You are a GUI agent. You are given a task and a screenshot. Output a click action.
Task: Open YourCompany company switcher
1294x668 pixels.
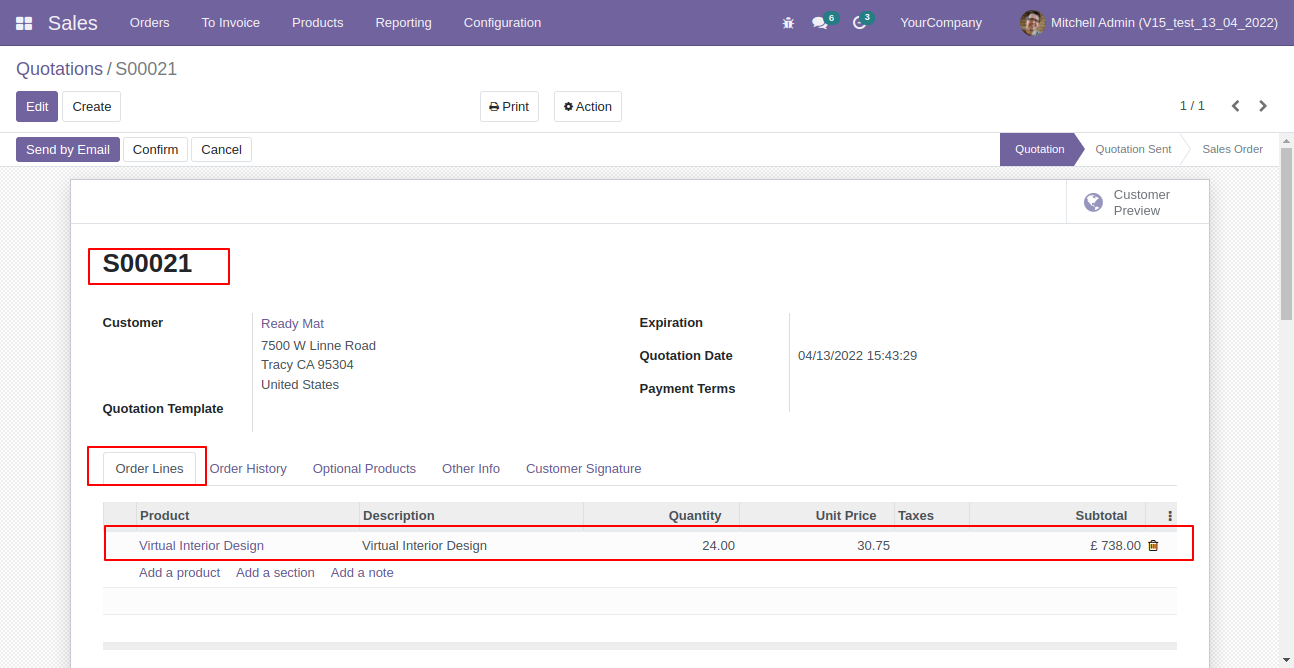941,23
